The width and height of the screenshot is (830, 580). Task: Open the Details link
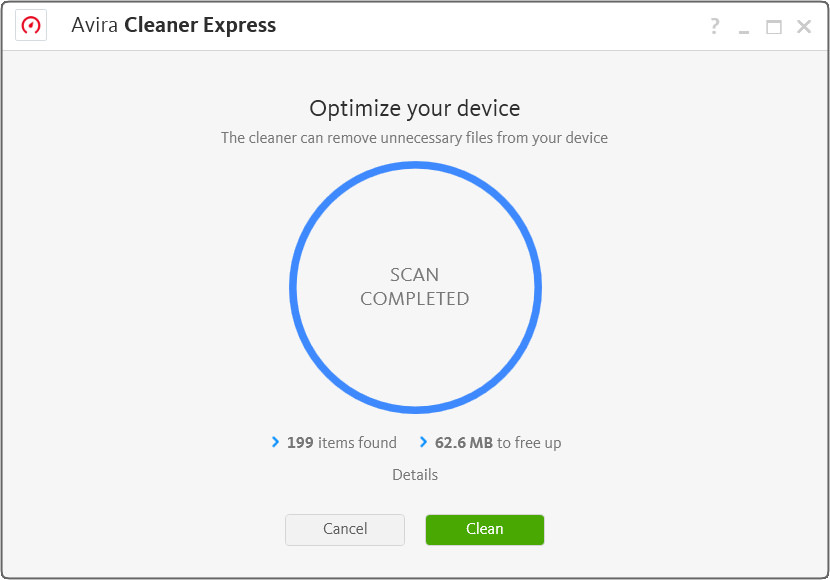point(415,475)
